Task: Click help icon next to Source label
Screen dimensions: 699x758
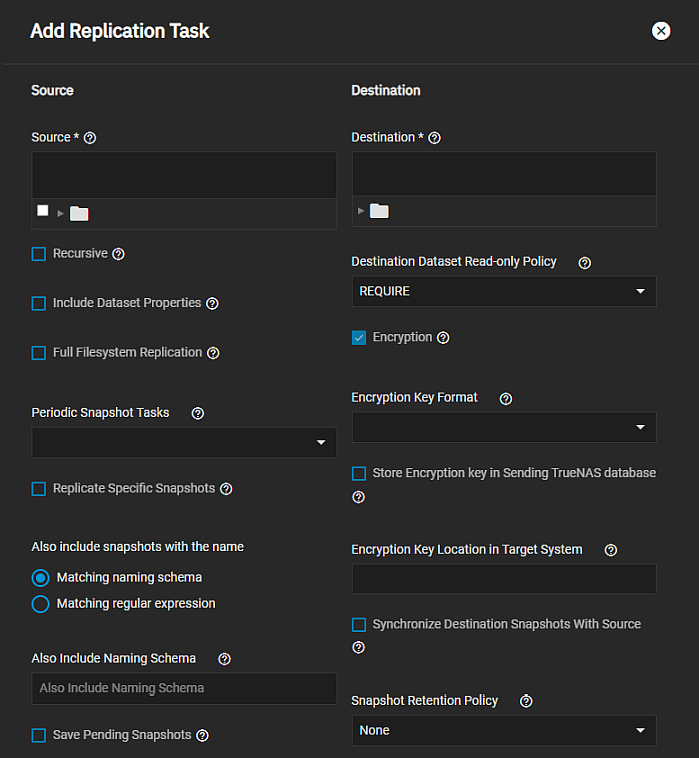Action: (90, 138)
